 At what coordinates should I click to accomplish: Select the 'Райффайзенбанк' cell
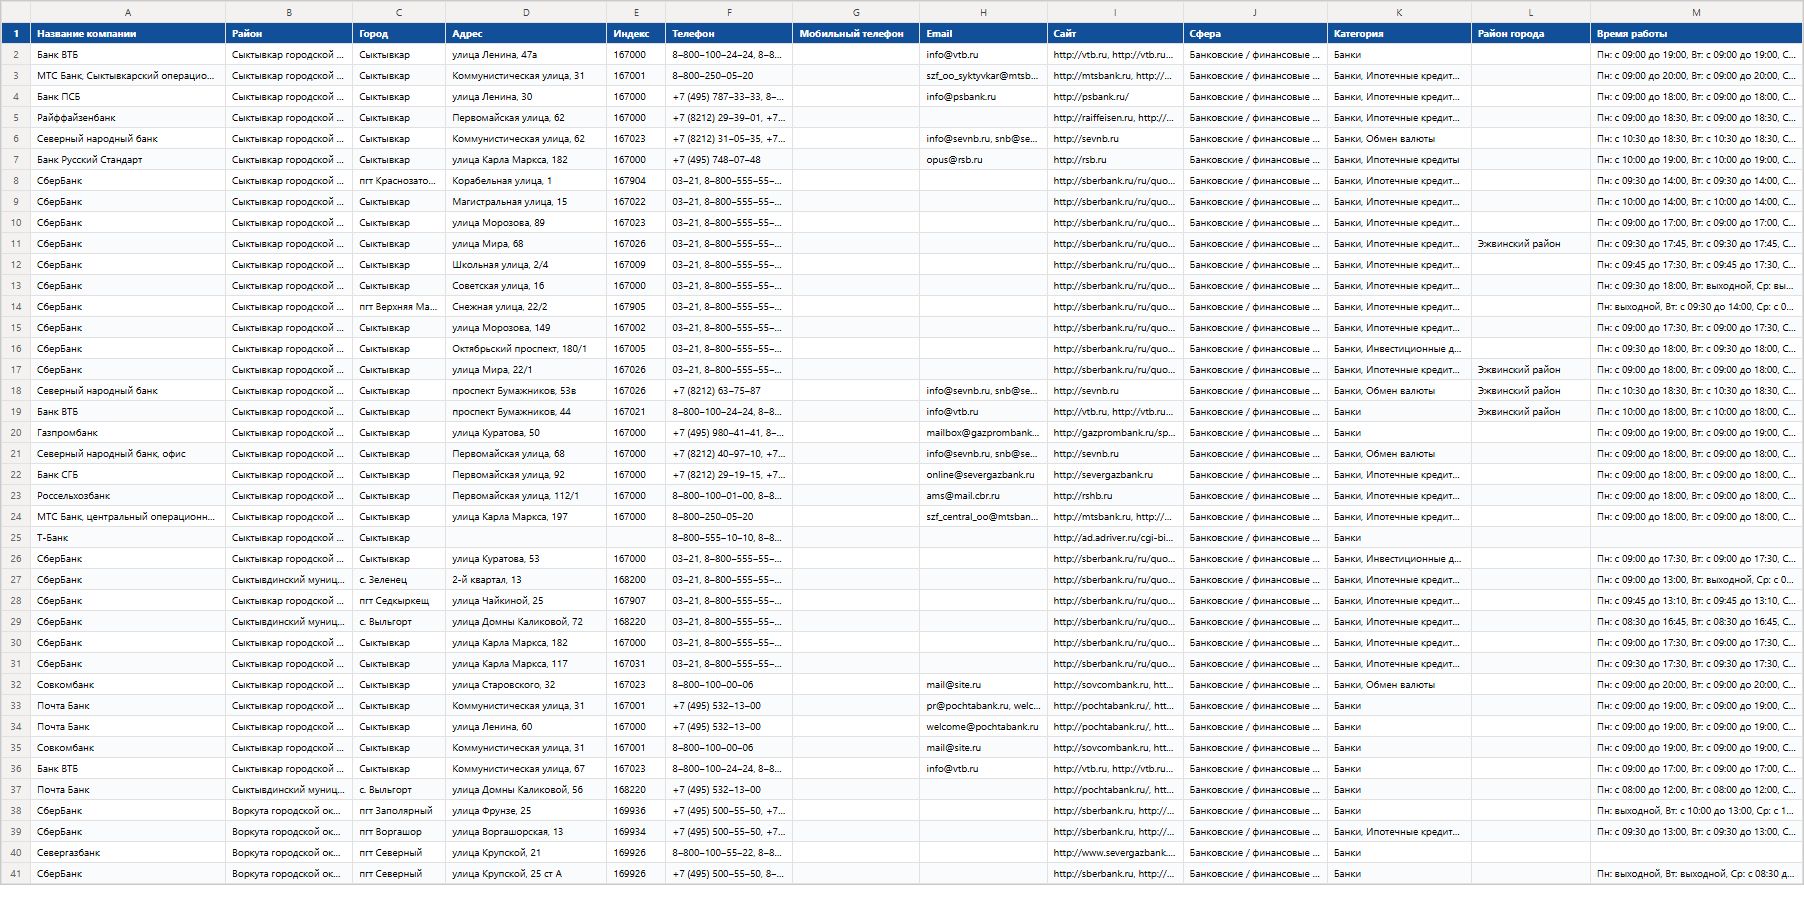click(128, 118)
